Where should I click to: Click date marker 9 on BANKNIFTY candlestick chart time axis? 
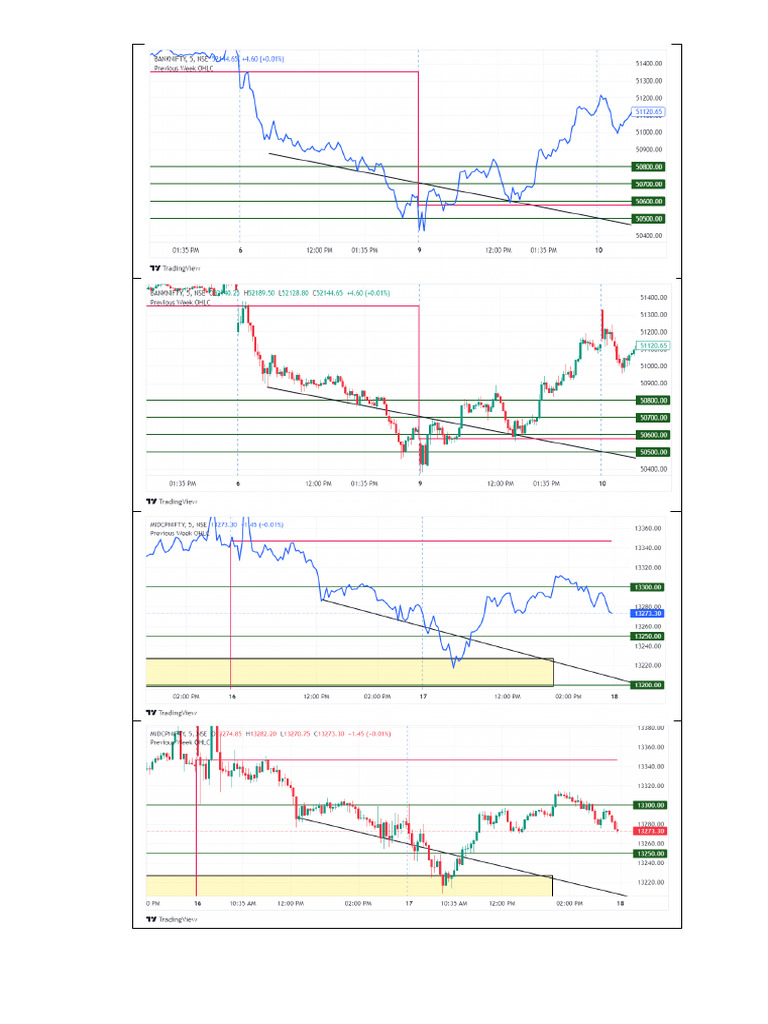point(420,484)
